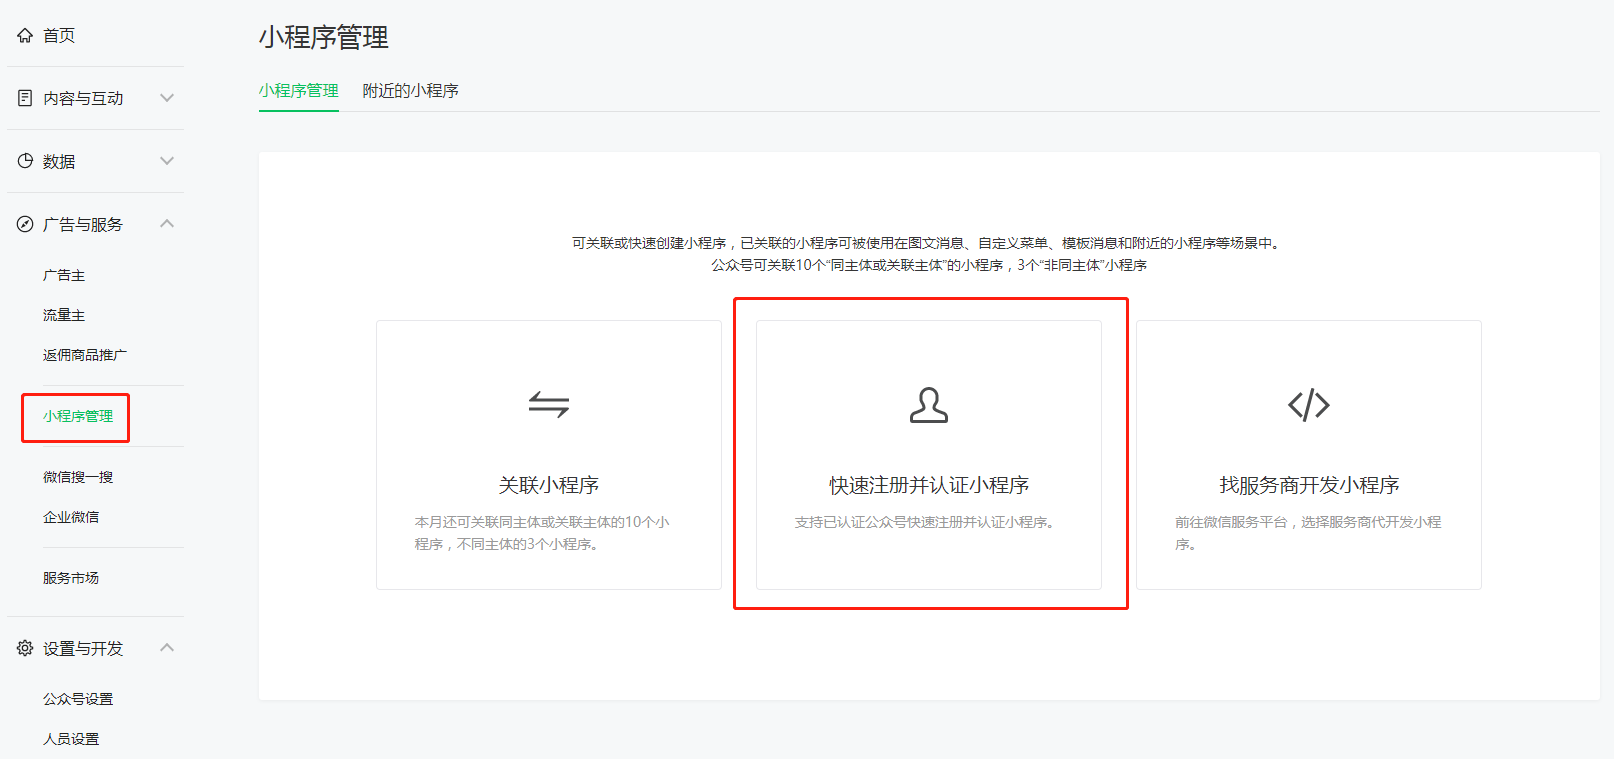Image resolution: width=1614 pixels, height=759 pixels.
Task: Click the gear icon beside 设置与开发
Action: coord(25,648)
